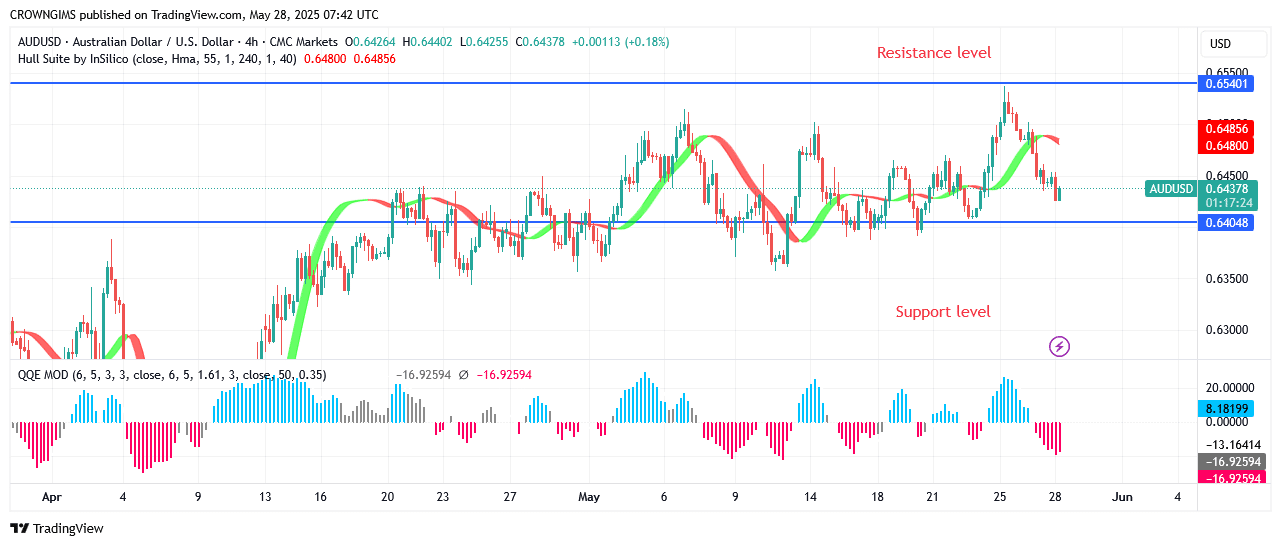Click the Support level annotation text
The image size is (1281, 546).
coord(943,312)
